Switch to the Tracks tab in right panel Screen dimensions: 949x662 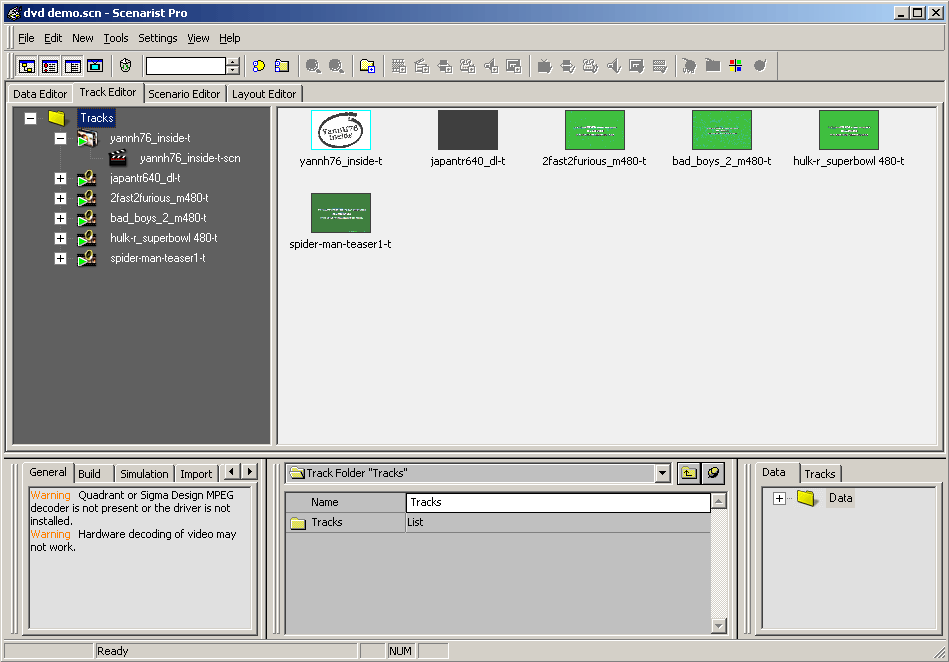[x=820, y=474]
